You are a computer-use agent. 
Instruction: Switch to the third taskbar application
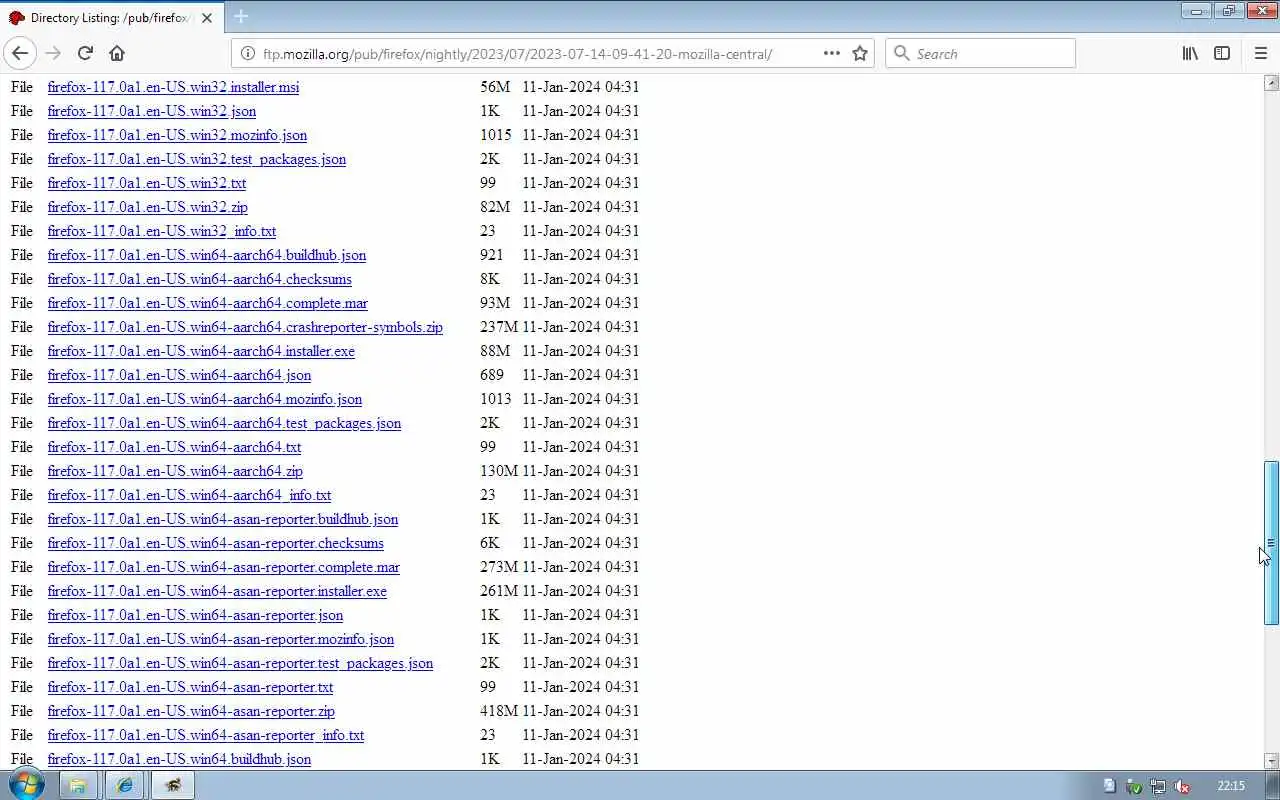click(172, 785)
